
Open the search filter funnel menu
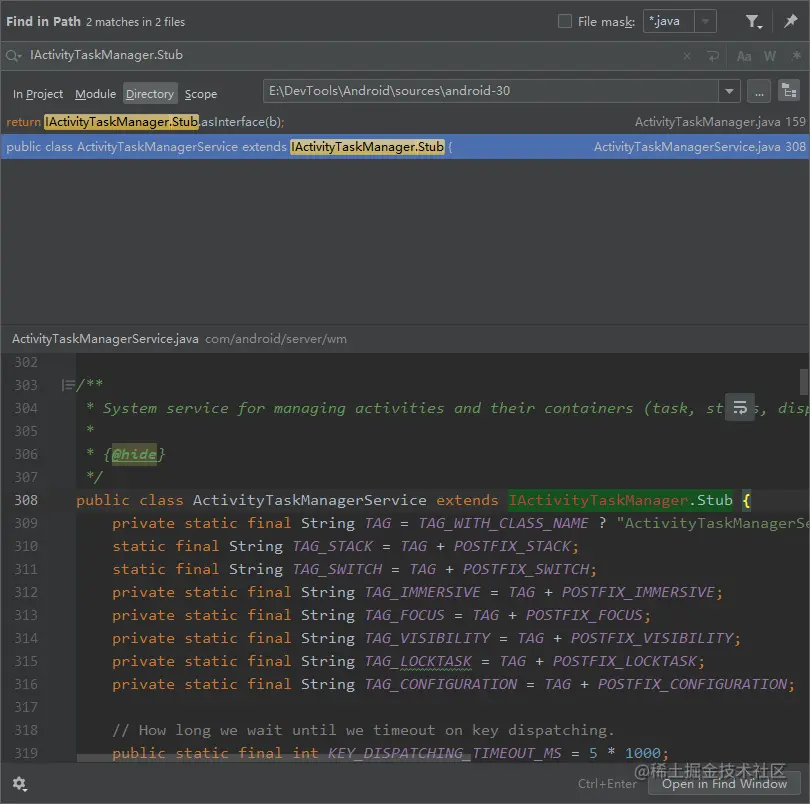tap(754, 21)
